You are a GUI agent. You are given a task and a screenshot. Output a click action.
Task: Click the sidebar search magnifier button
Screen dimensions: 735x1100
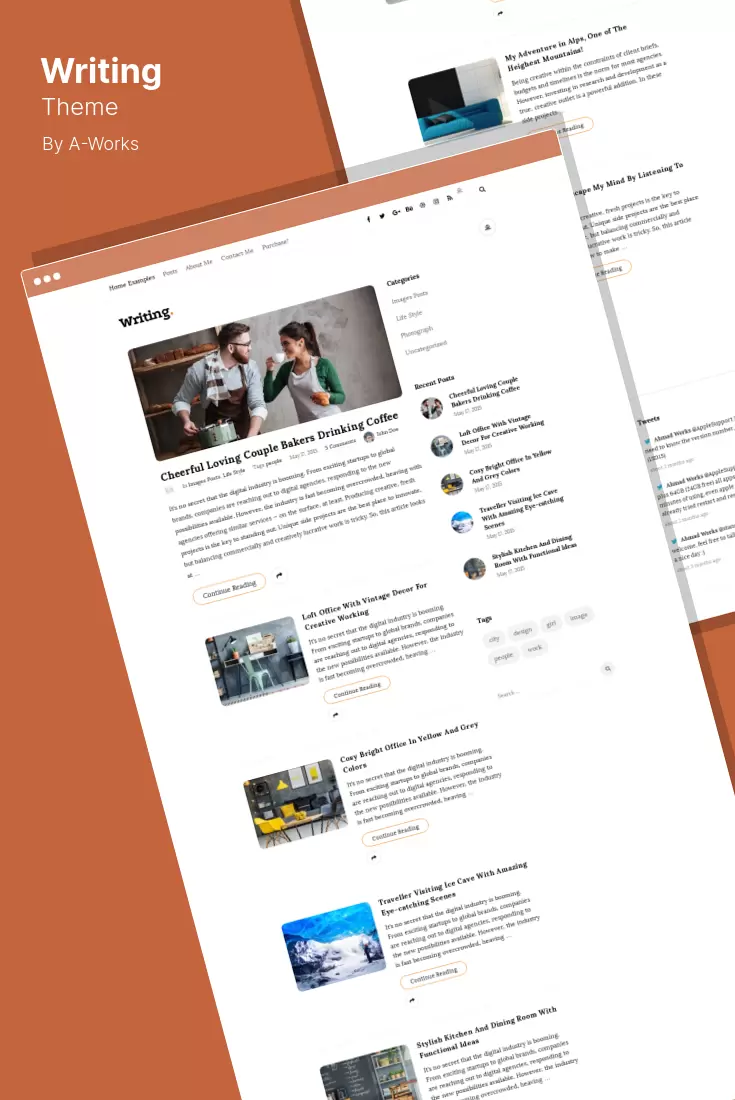coord(607,669)
